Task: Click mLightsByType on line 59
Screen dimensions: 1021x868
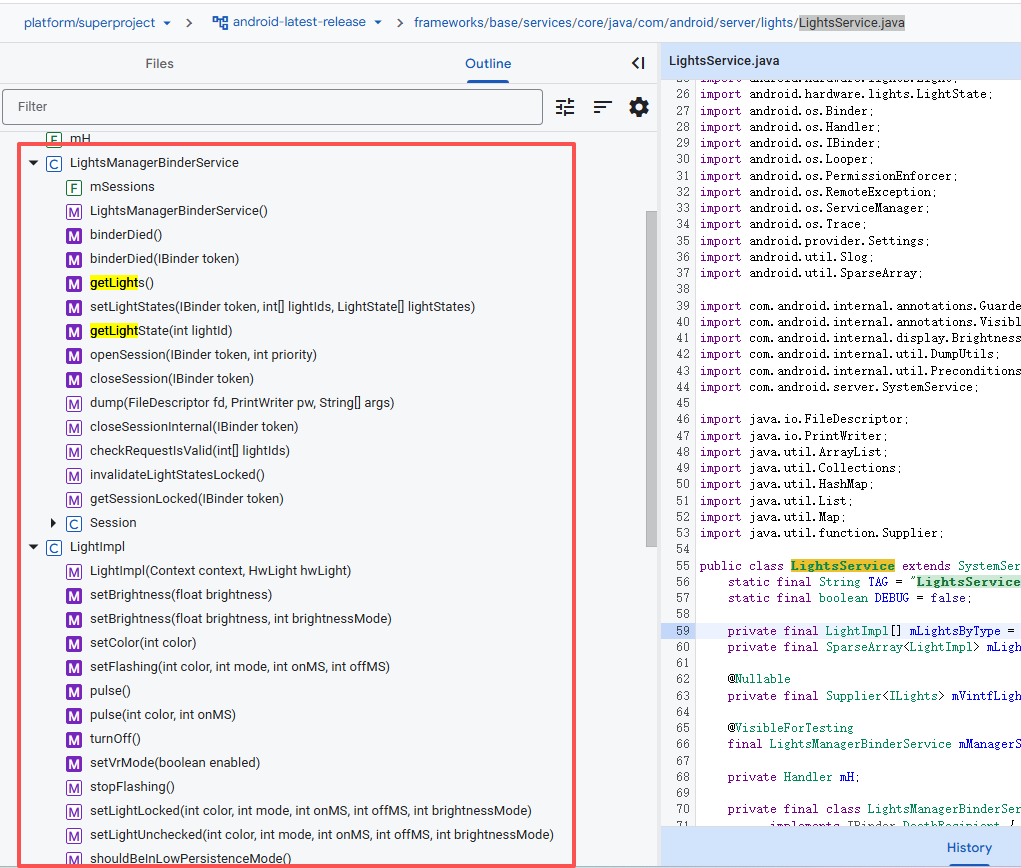Action: [x=955, y=631]
